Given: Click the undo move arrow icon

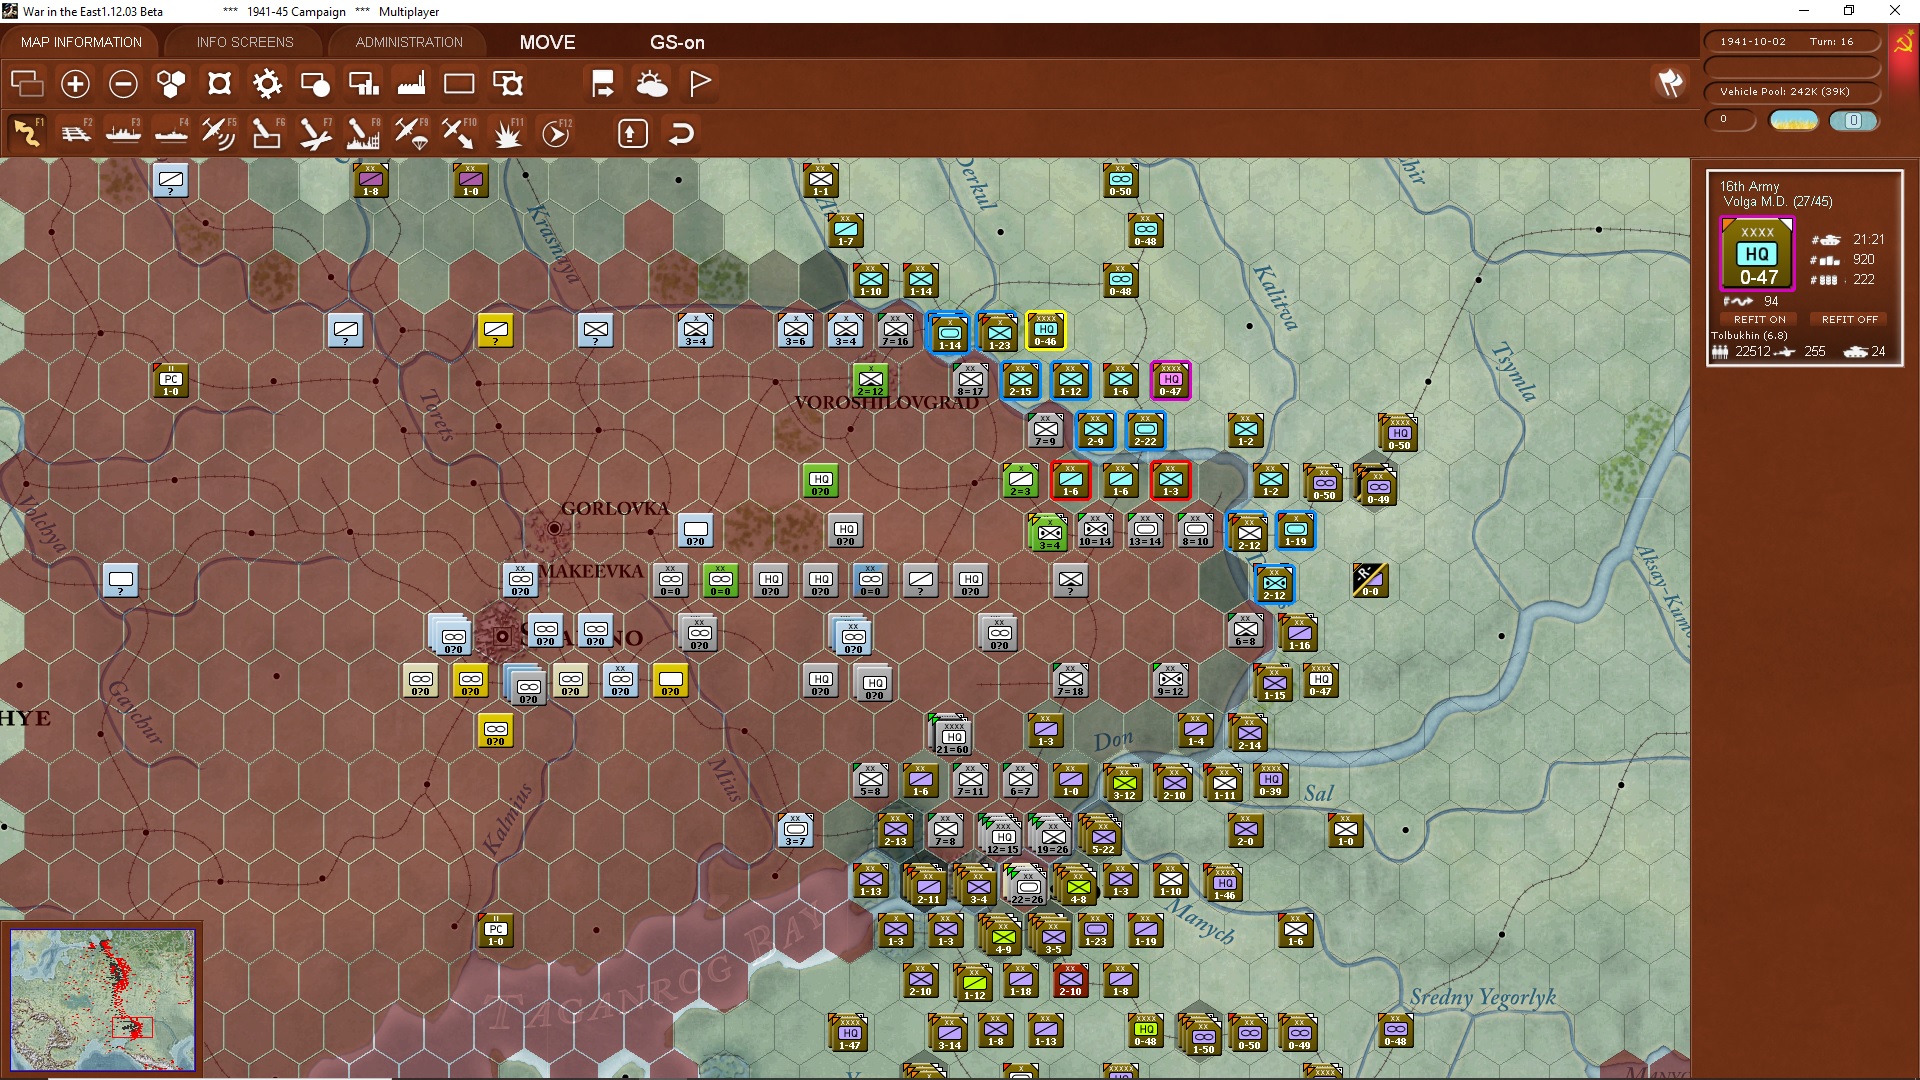Looking at the screenshot, I should tap(681, 133).
